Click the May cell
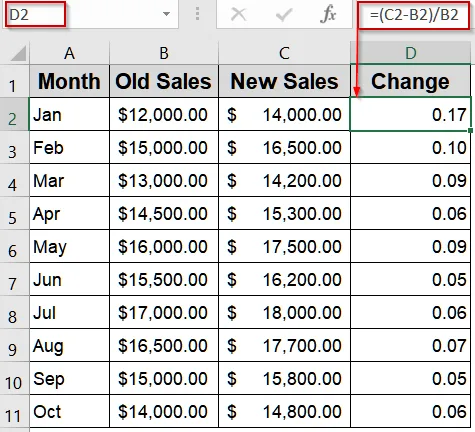This screenshot has width=475, height=432. 69,246
